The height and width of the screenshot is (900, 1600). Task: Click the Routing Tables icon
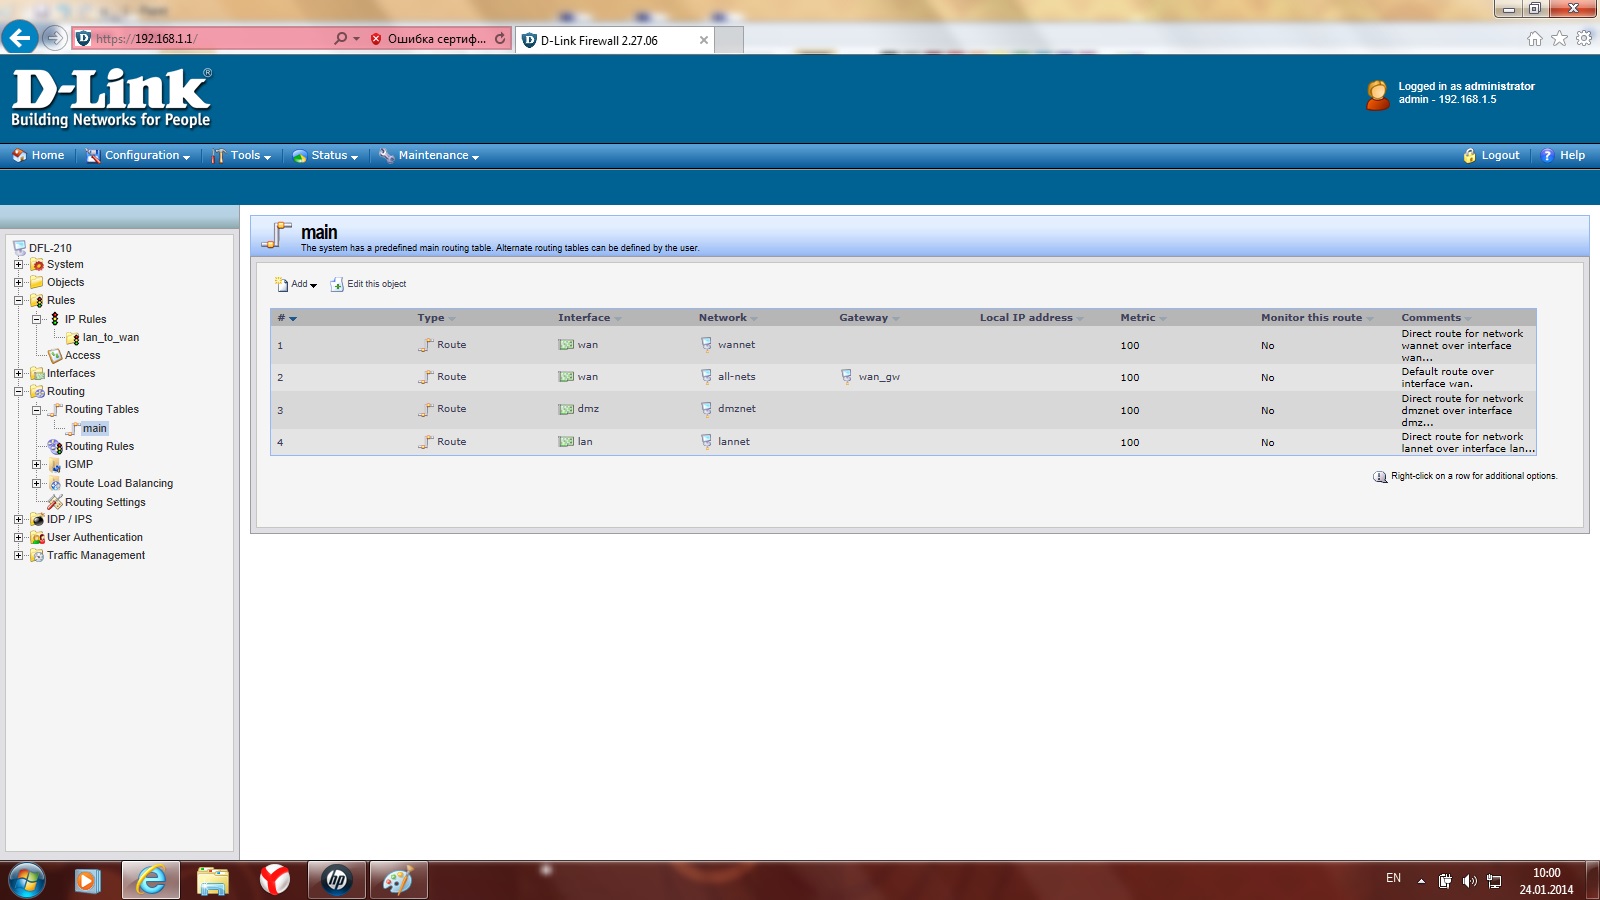point(55,410)
